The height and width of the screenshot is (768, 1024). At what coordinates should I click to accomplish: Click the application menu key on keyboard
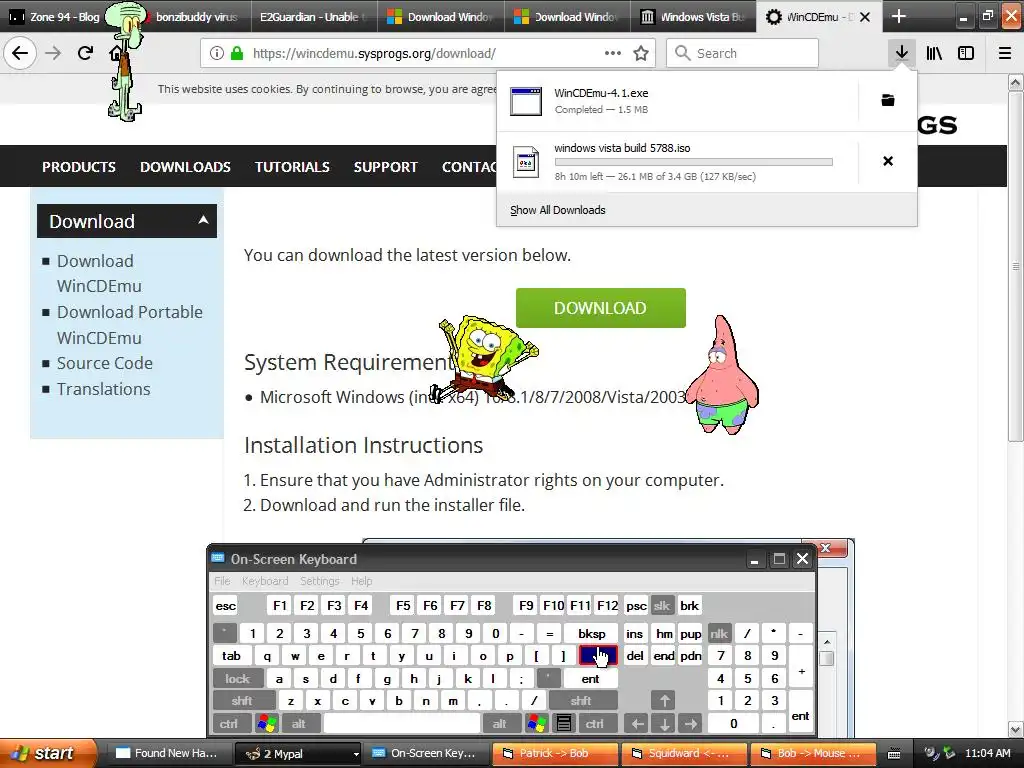pos(564,723)
